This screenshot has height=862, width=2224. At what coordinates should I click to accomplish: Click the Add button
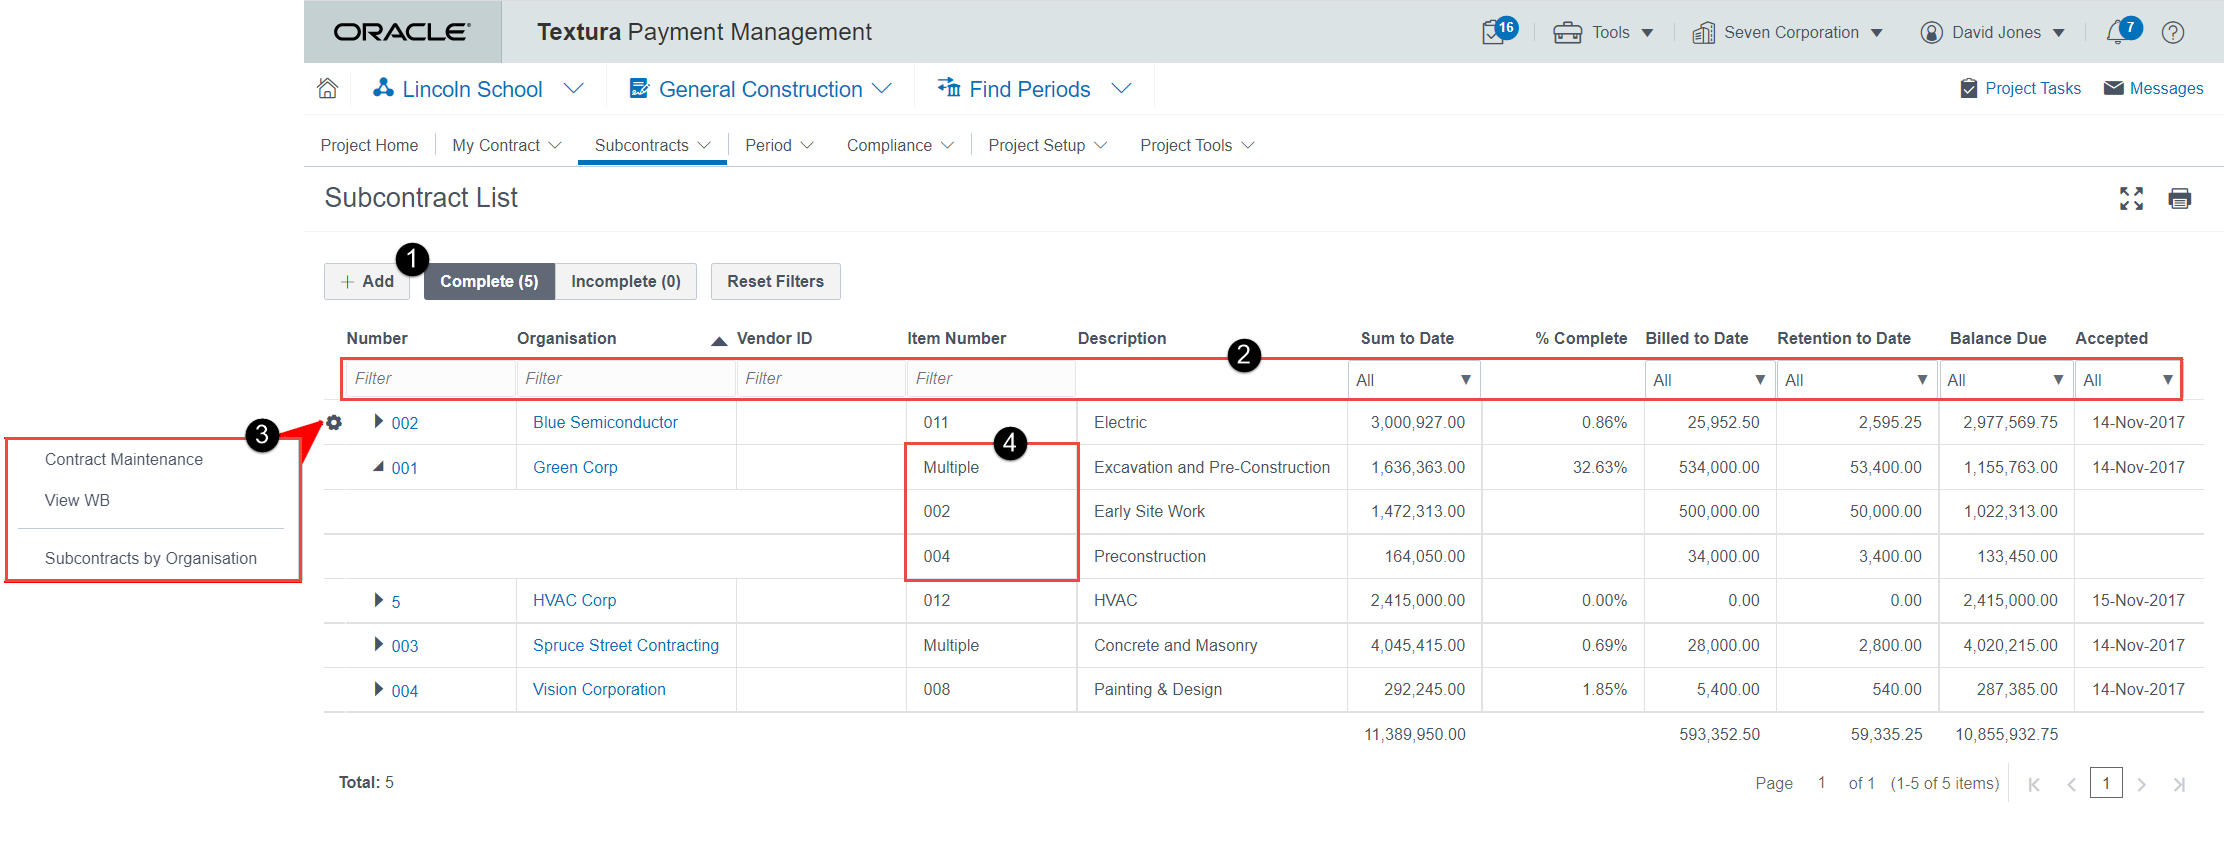coord(367,282)
